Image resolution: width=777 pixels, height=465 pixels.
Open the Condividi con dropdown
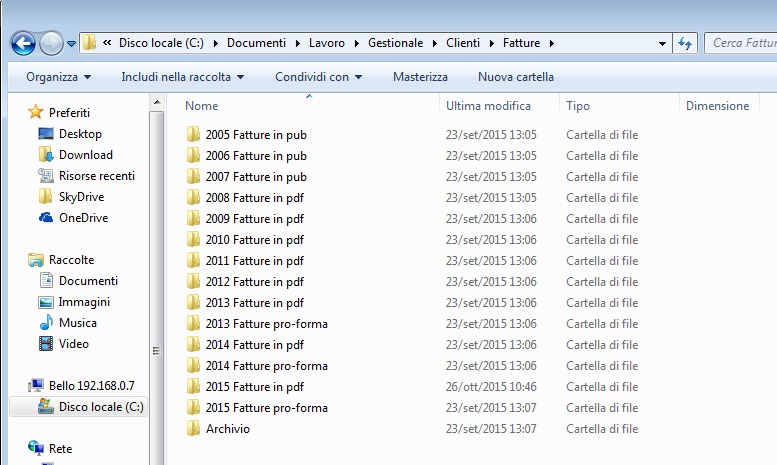tap(318, 77)
